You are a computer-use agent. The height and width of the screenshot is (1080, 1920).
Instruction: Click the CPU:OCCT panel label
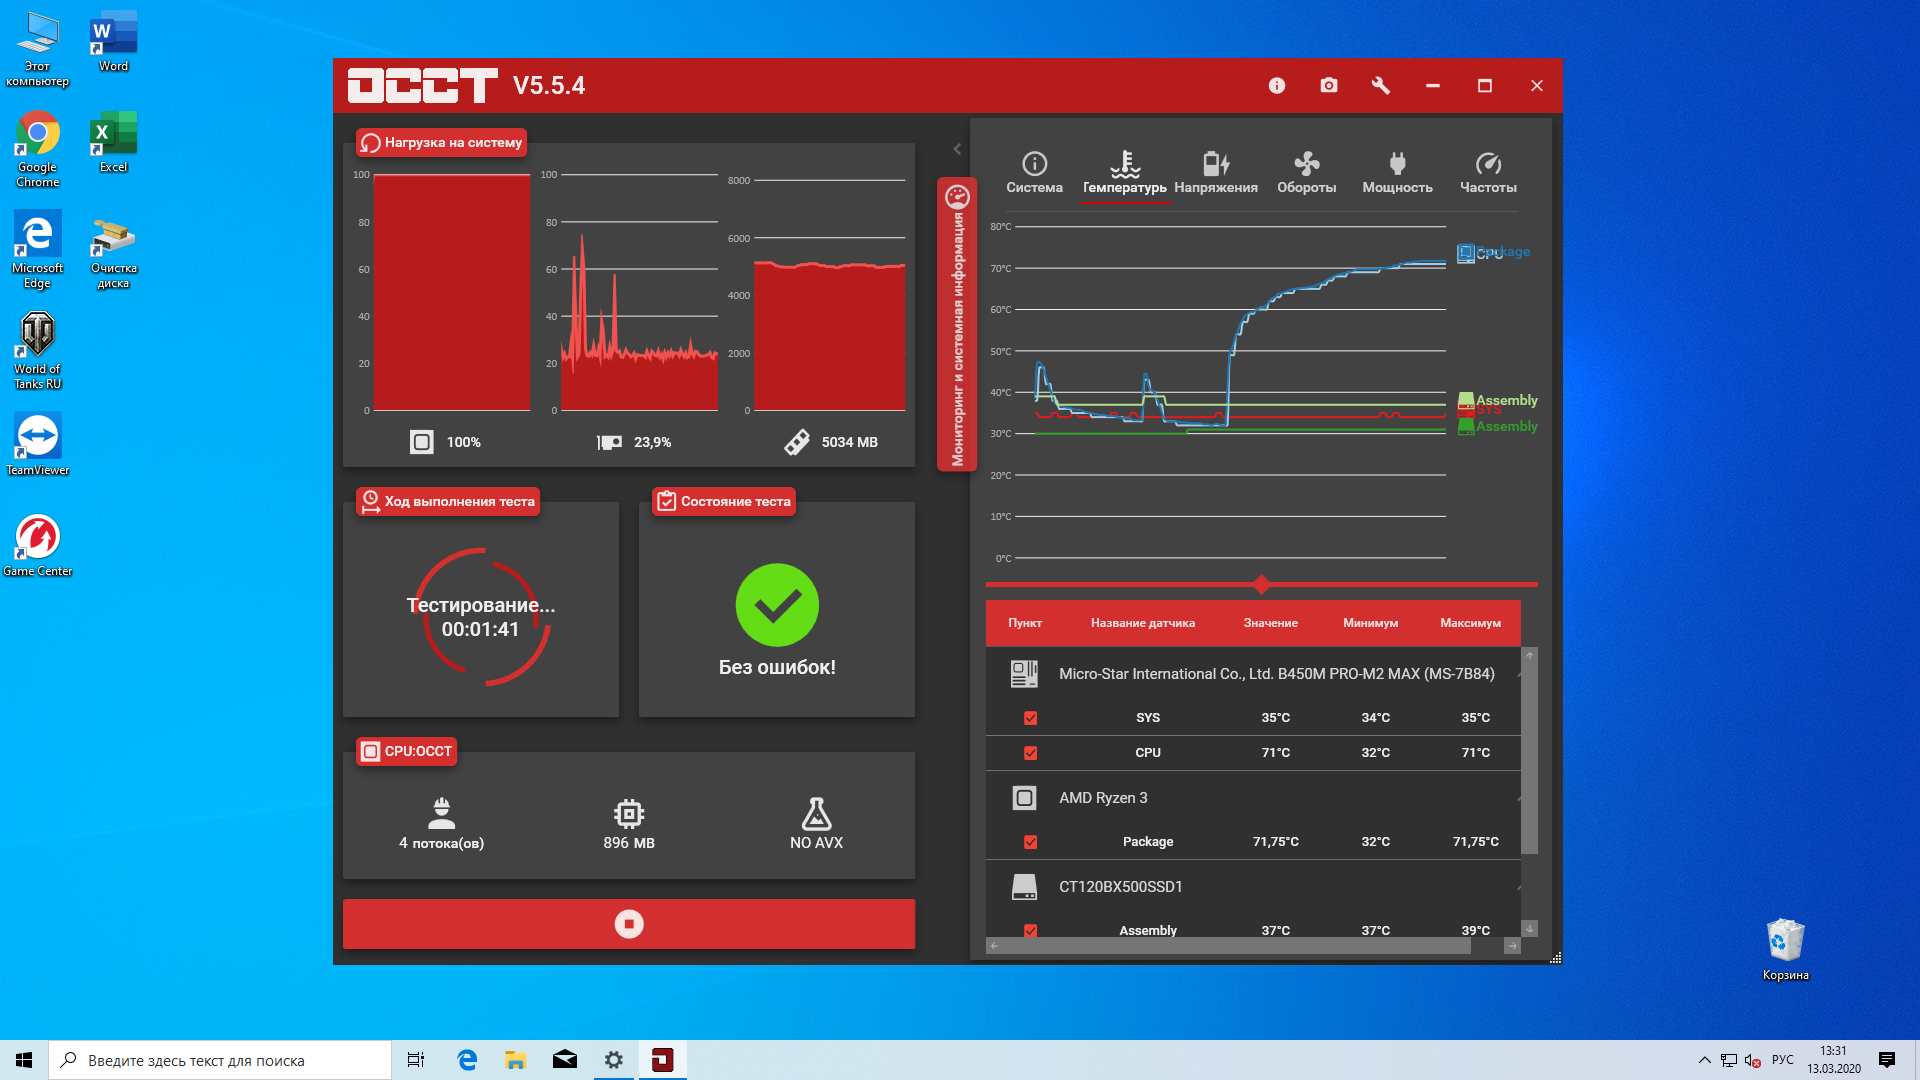[407, 752]
